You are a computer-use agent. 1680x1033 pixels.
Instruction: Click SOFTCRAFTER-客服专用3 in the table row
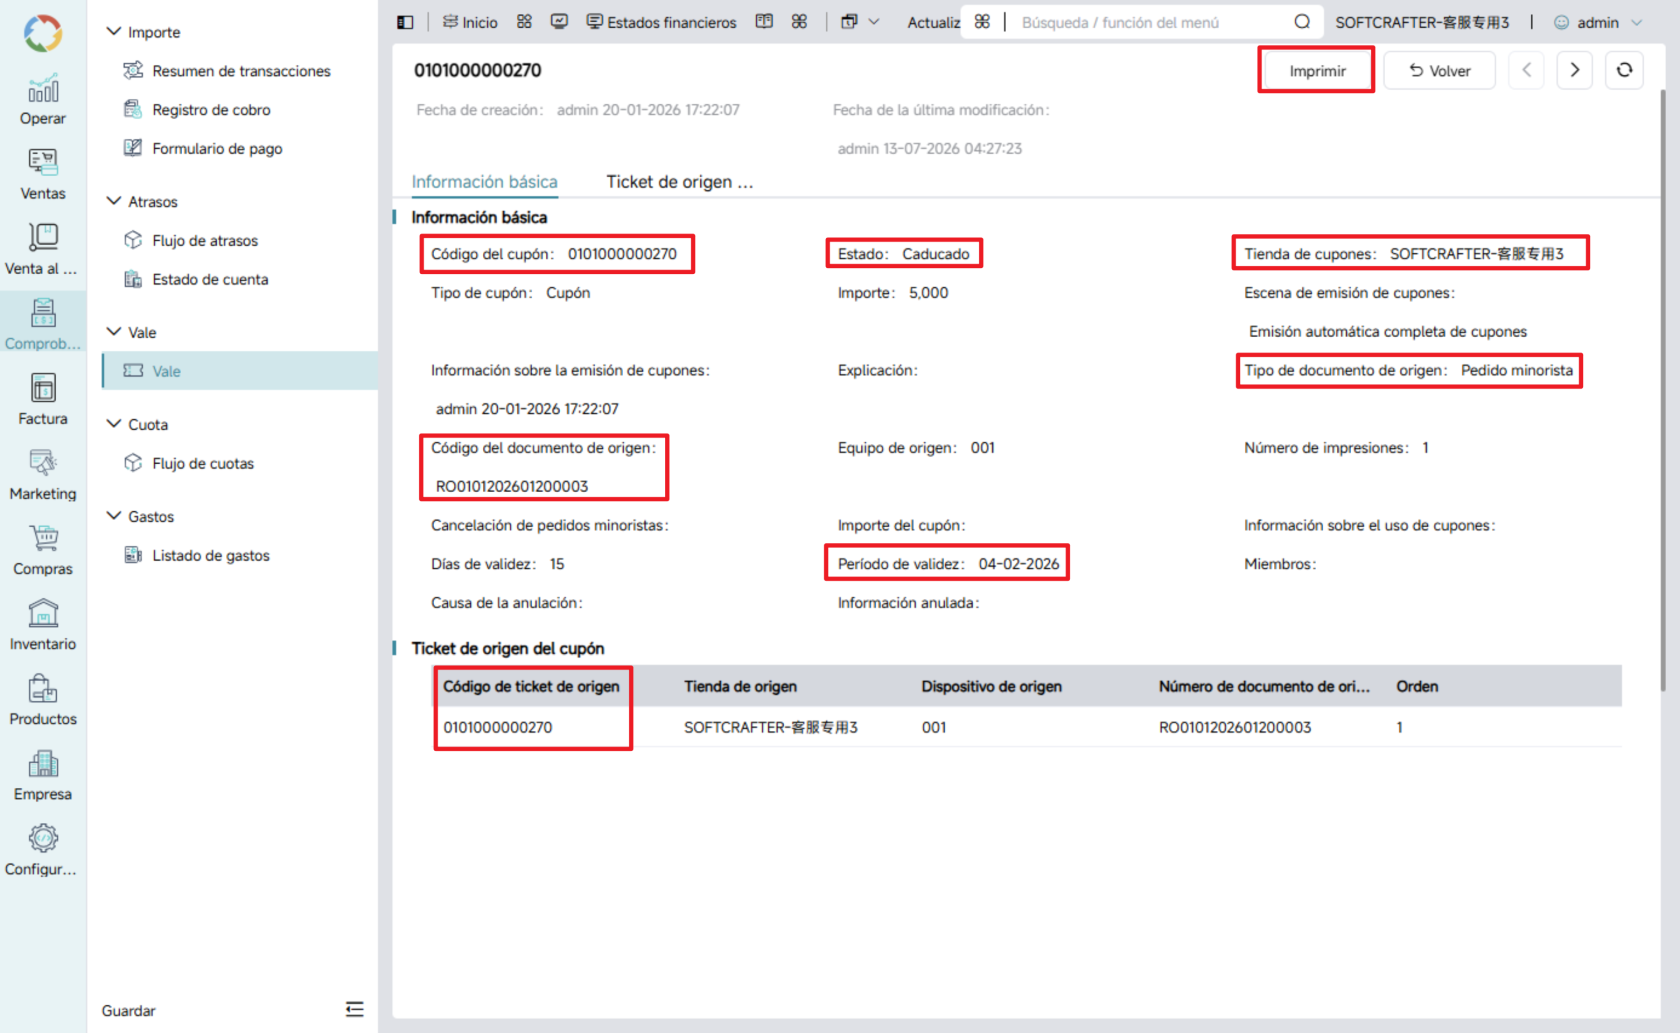pyautogui.click(x=771, y=728)
